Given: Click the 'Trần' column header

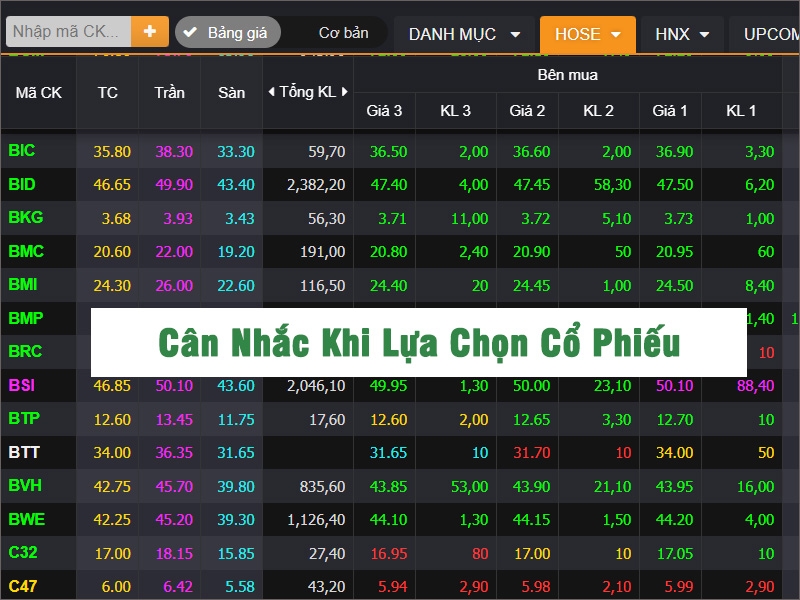Looking at the screenshot, I should pyautogui.click(x=169, y=93).
